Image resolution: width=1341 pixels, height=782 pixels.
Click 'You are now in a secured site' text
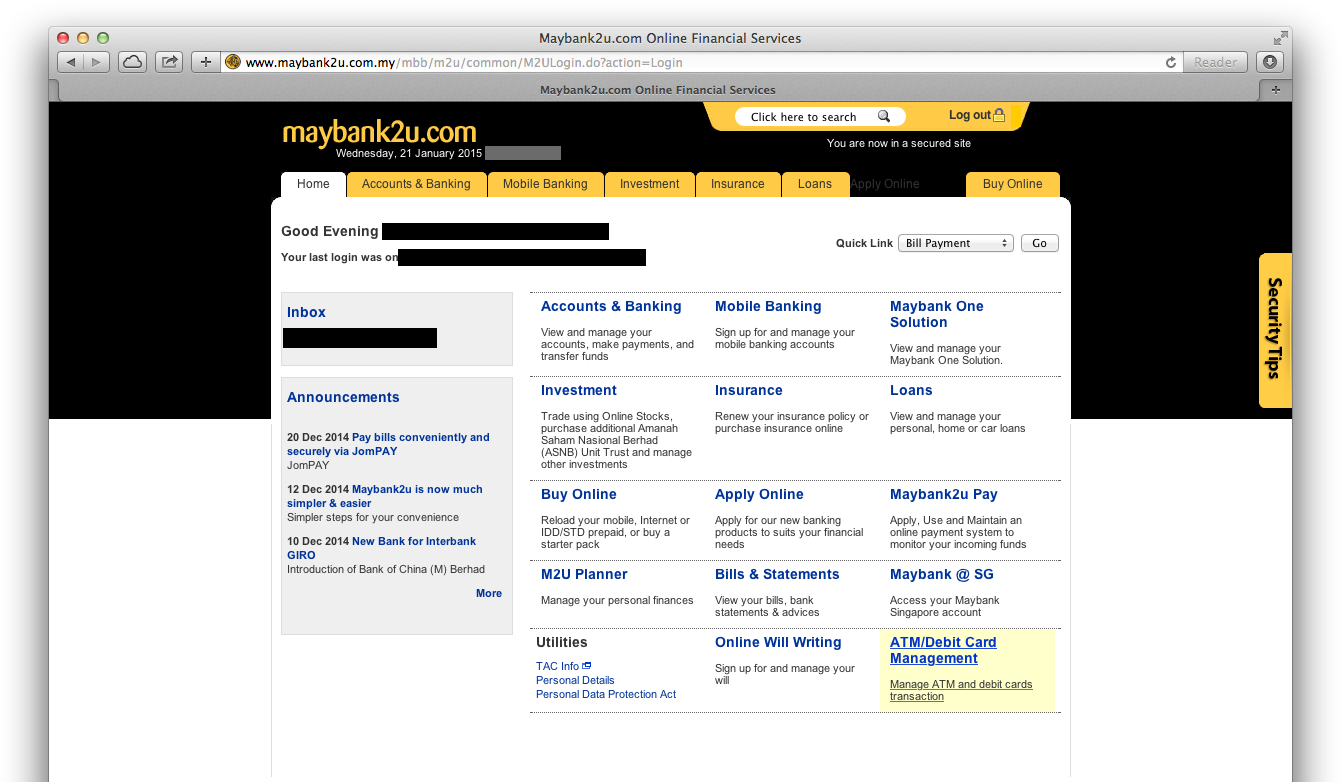click(x=899, y=143)
